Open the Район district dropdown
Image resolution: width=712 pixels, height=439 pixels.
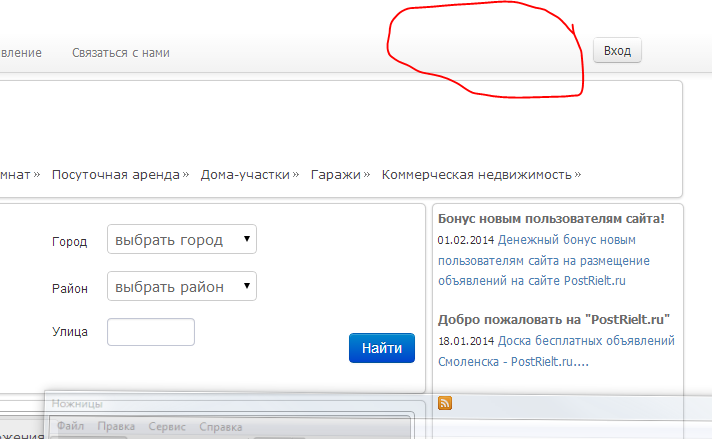click(x=181, y=287)
